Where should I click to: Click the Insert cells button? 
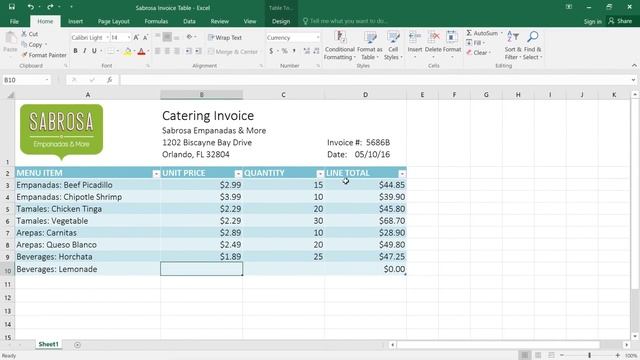coord(415,44)
